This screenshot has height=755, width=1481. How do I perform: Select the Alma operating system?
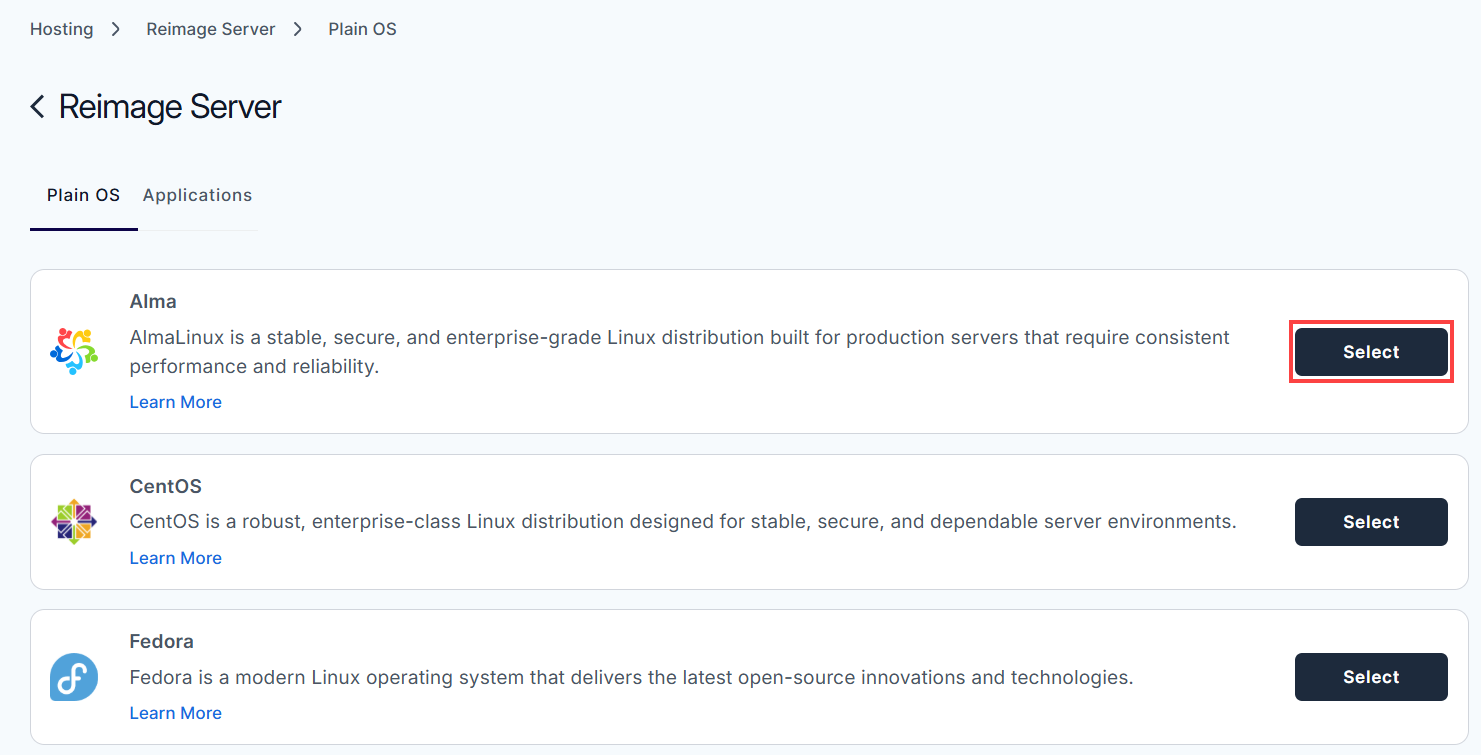coord(1371,352)
